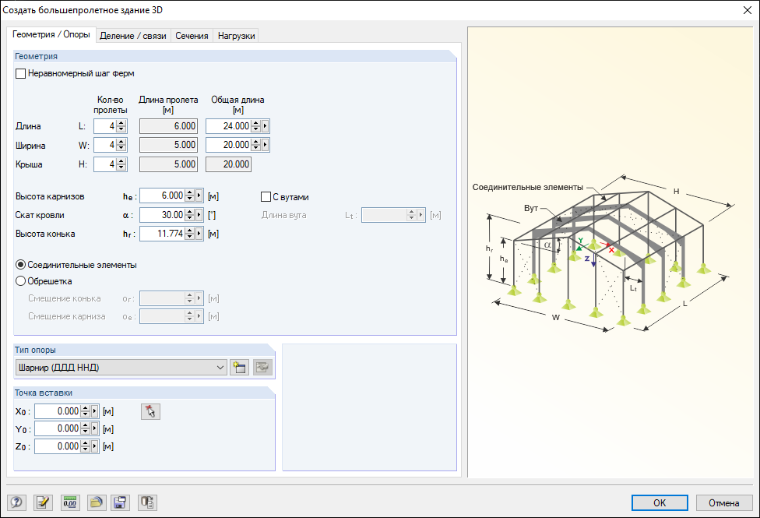Expand arrow menu beside total length 24.000
Viewport: 760px width, 518px height.
pyautogui.click(x=265, y=126)
